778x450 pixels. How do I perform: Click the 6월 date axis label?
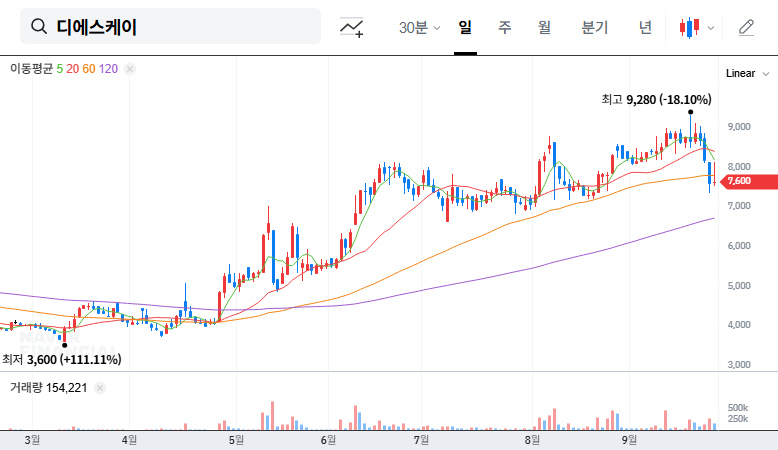click(328, 440)
